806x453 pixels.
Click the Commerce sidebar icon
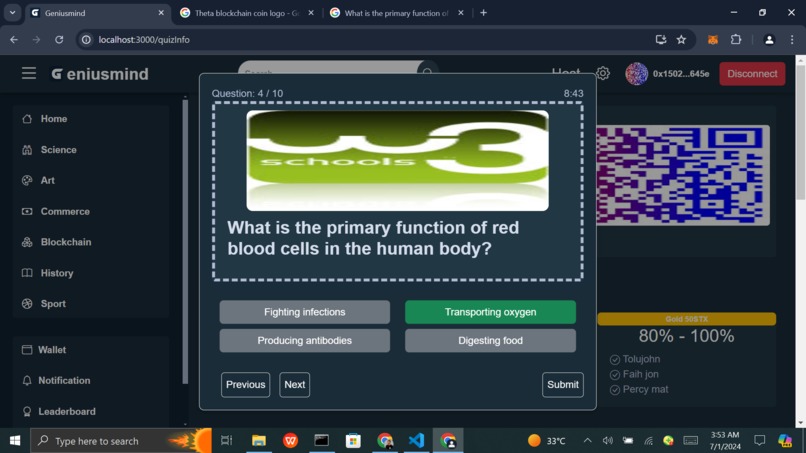pyautogui.click(x=27, y=211)
